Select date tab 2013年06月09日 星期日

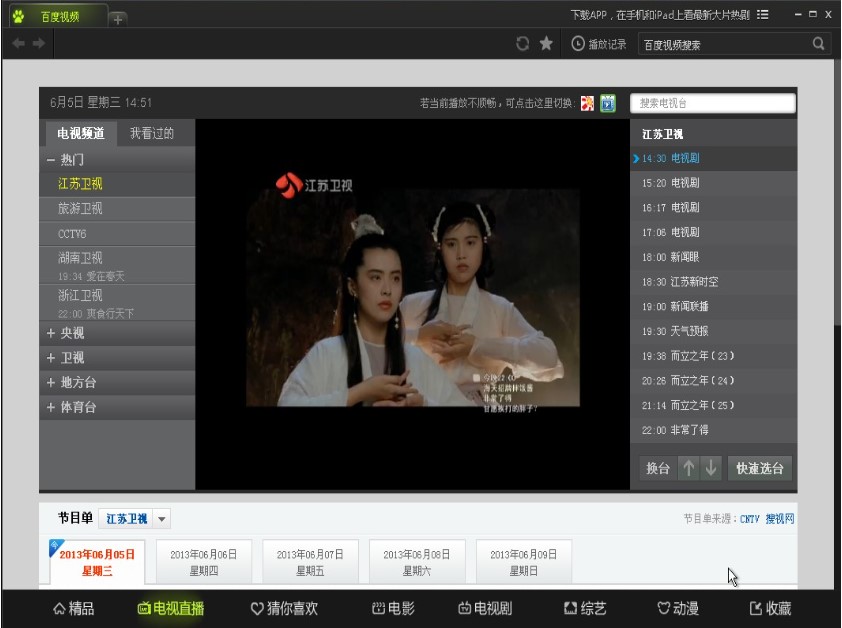[524, 562]
